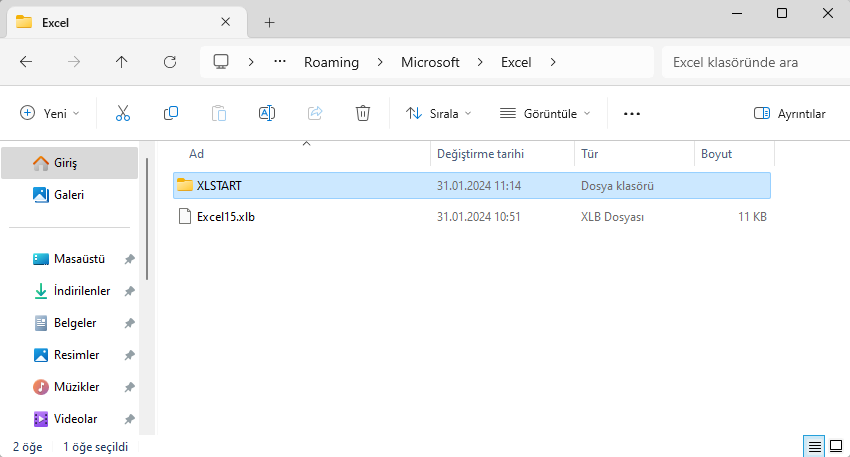The height and width of the screenshot is (457, 850).
Task: Open a new tab with plus
Action: click(x=269, y=22)
